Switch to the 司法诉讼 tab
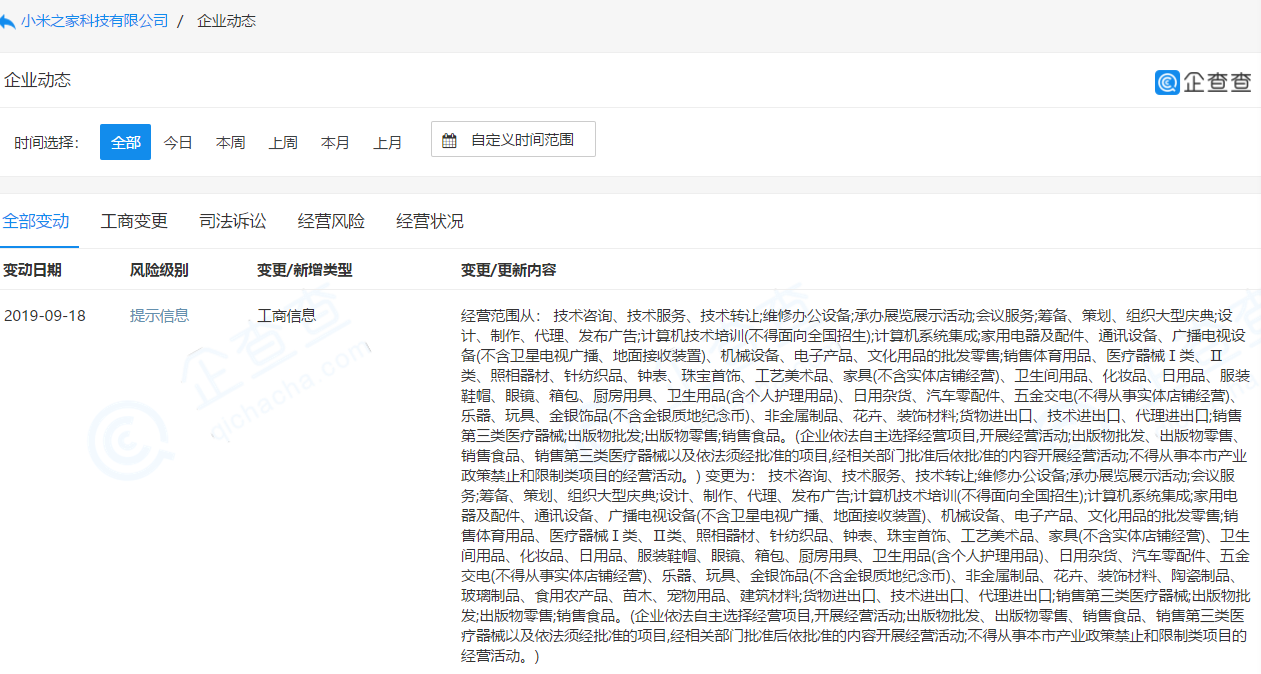 pos(233,221)
